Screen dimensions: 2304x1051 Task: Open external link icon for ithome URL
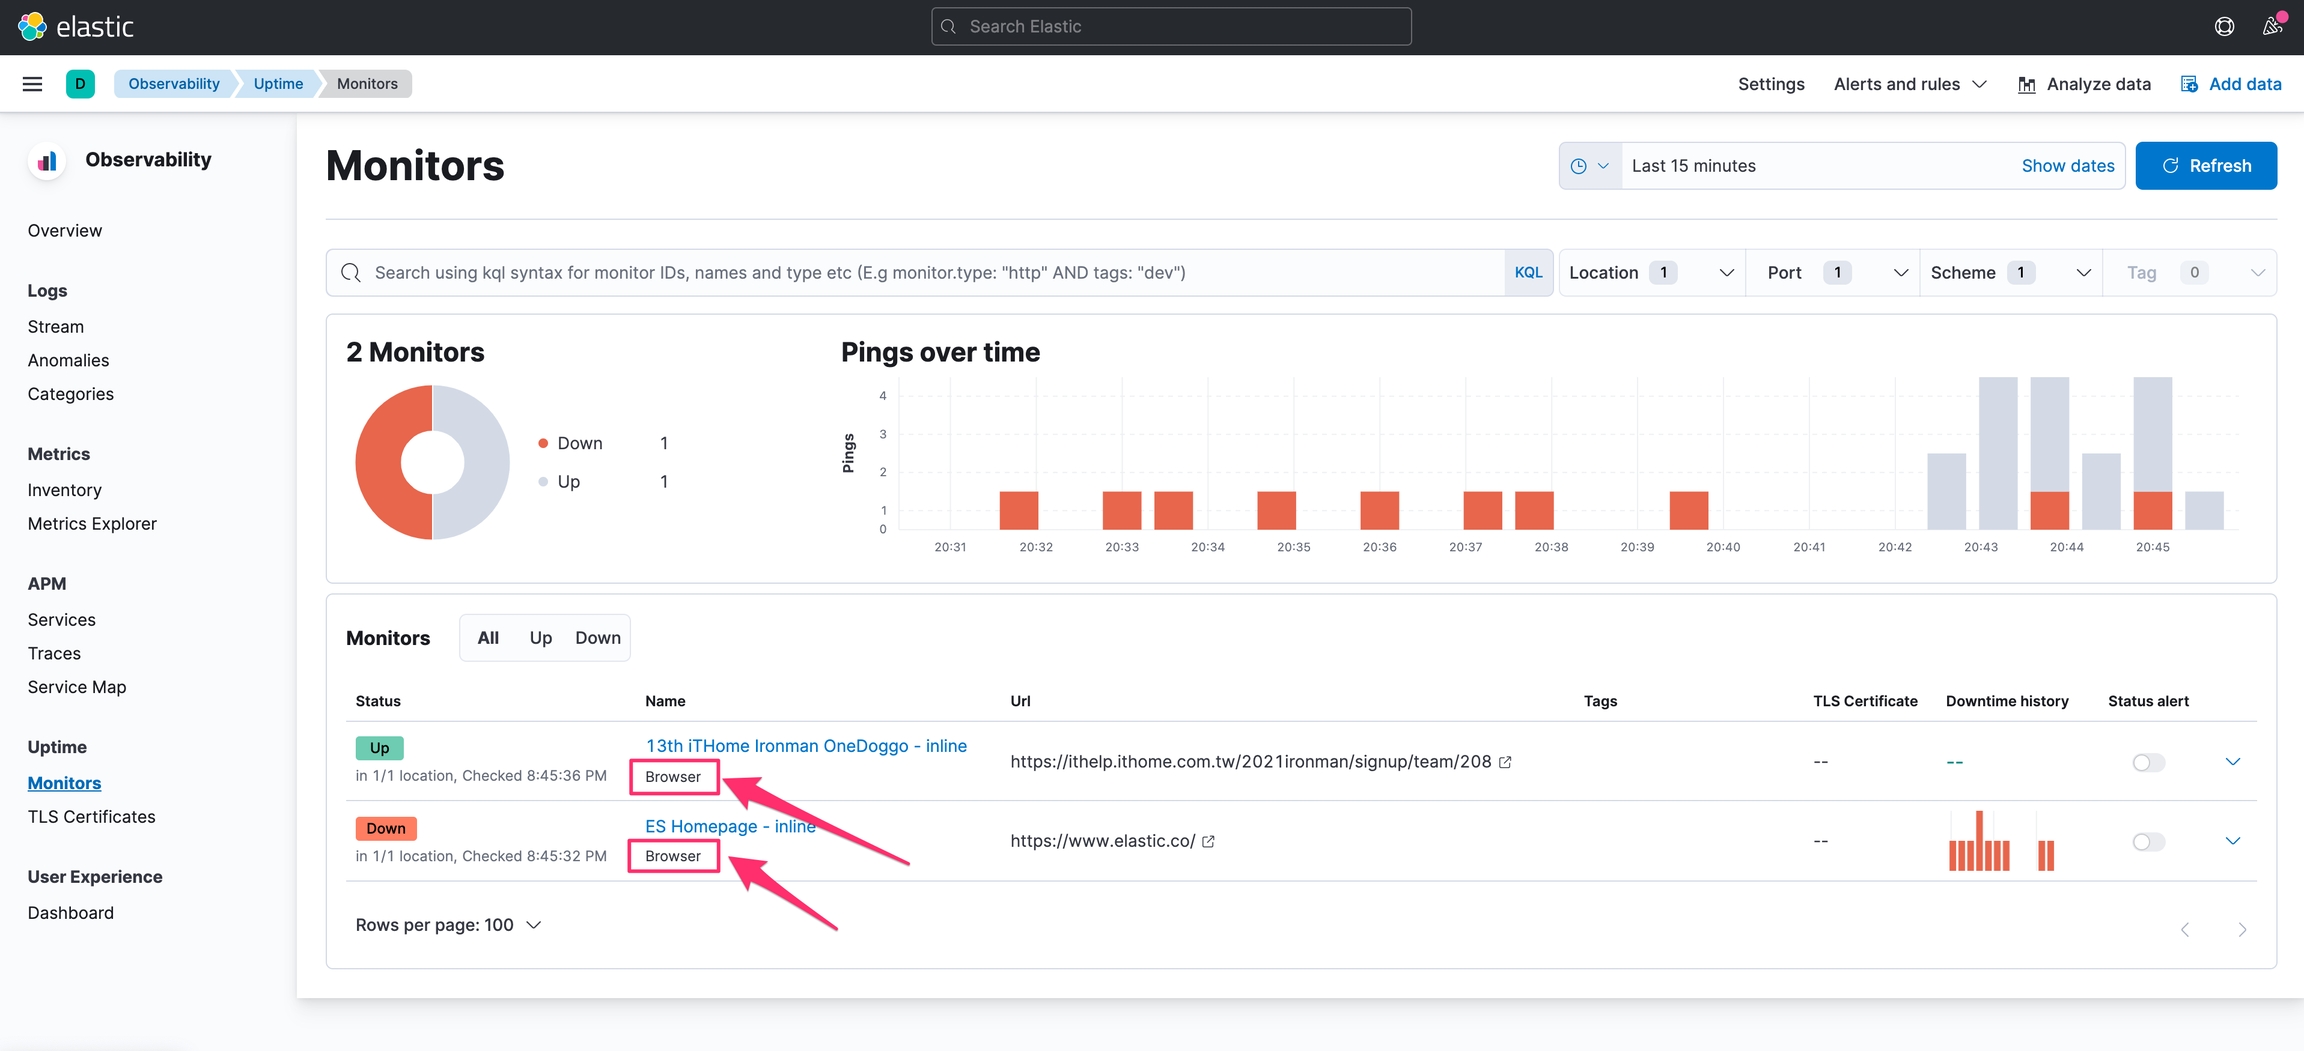point(1505,762)
